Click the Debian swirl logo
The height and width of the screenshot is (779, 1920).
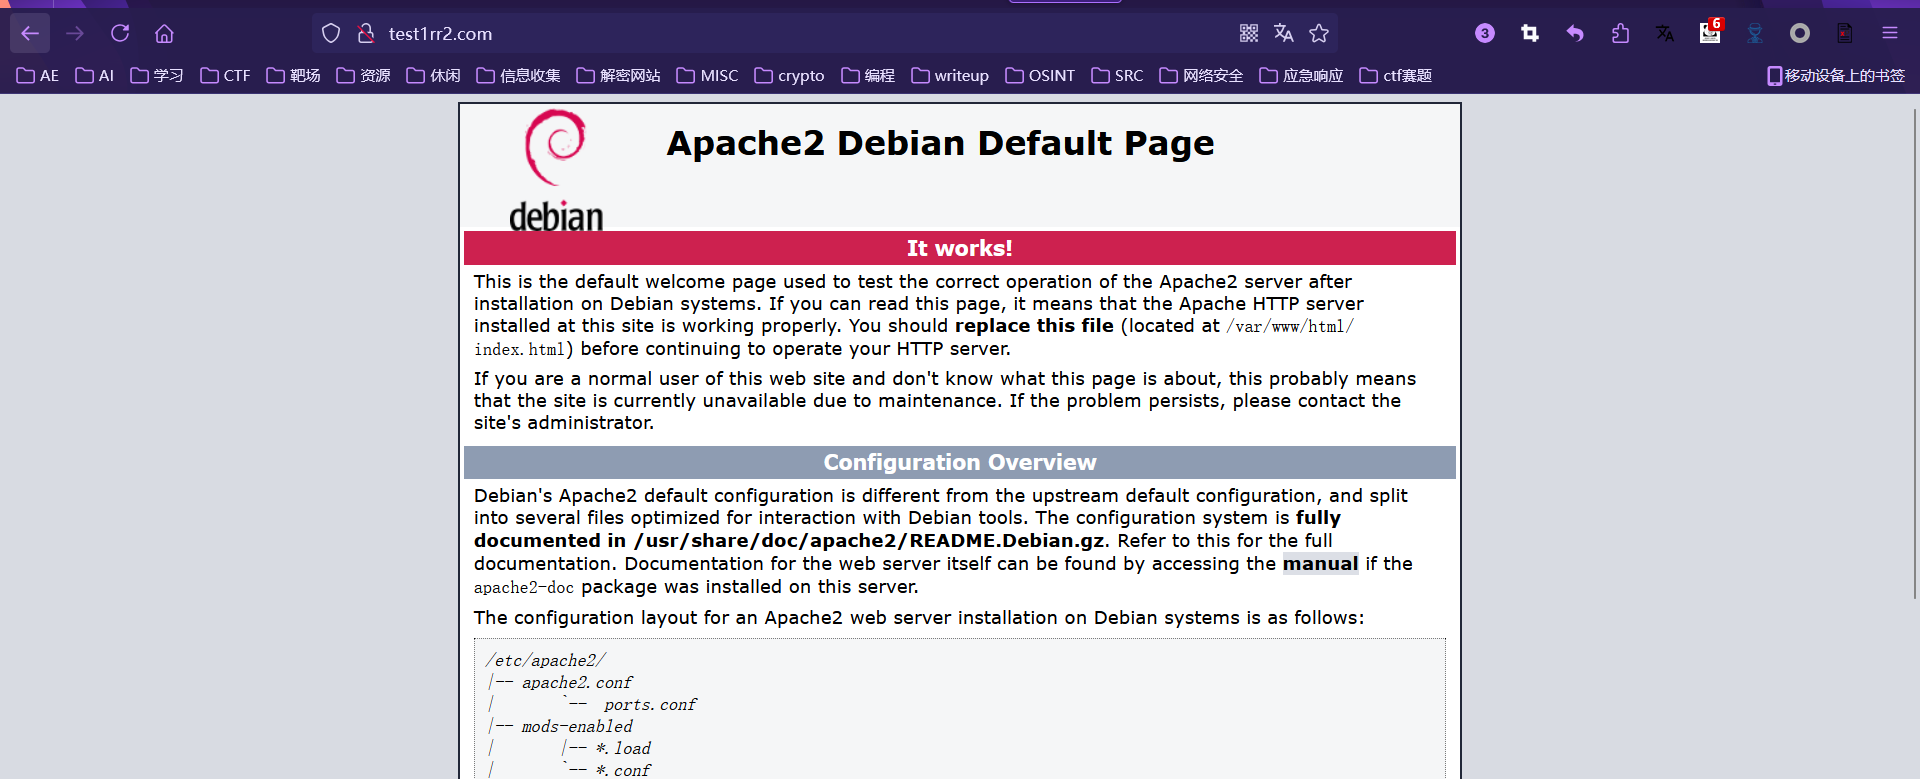[556, 170]
